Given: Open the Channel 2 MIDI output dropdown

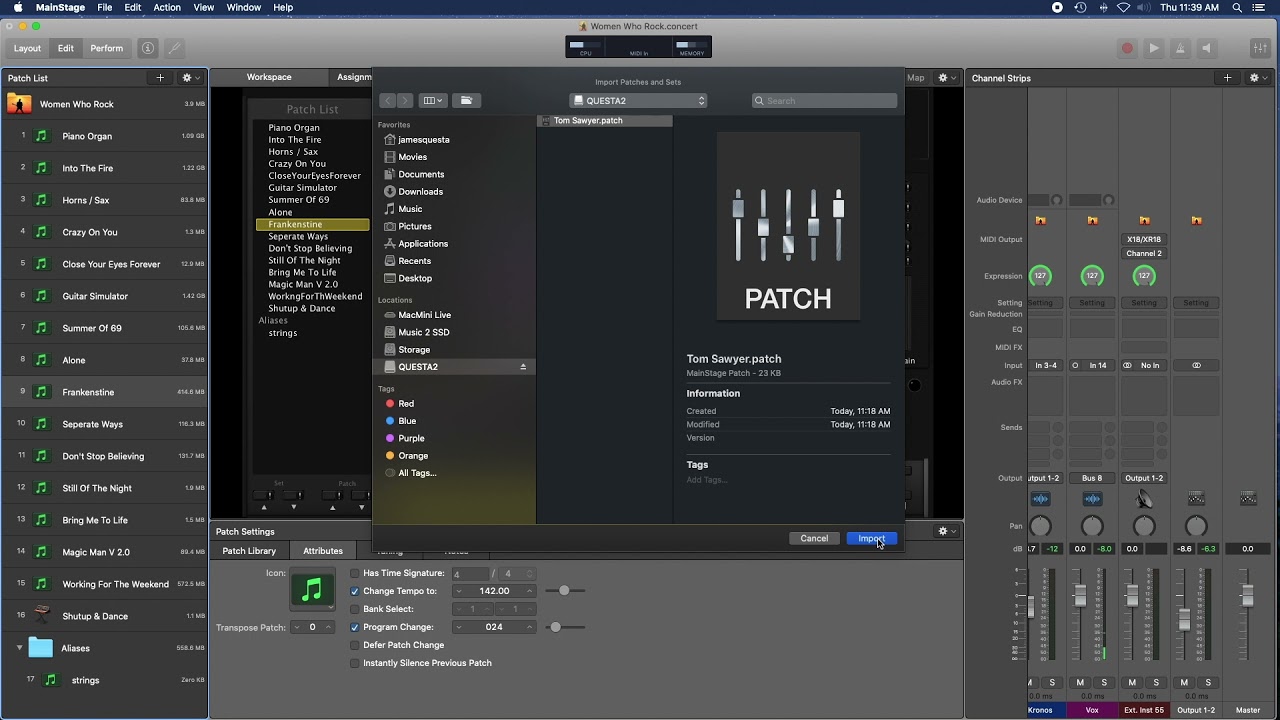Looking at the screenshot, I should pos(1144,253).
